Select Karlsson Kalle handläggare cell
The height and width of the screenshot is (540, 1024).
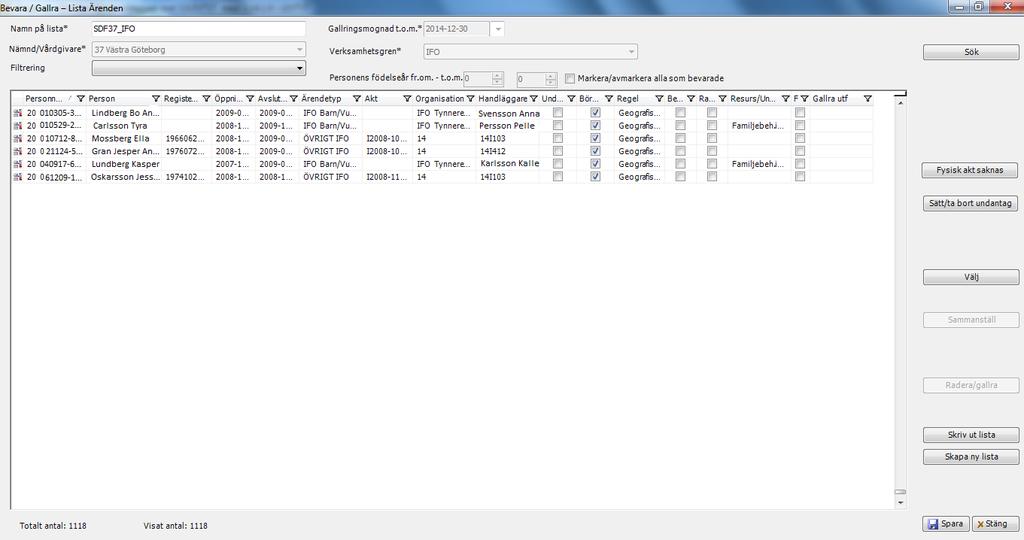pyautogui.click(x=509, y=164)
